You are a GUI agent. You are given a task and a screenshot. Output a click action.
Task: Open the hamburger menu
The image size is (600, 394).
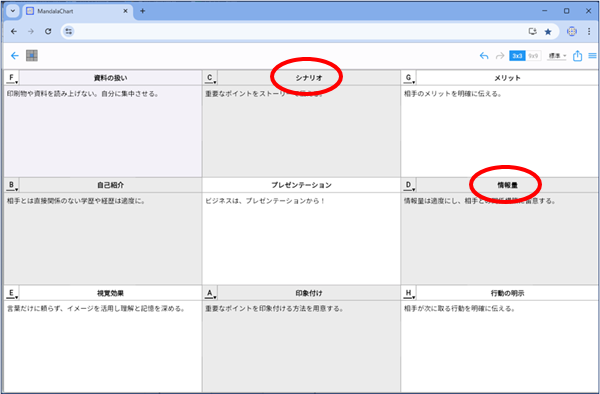point(592,56)
